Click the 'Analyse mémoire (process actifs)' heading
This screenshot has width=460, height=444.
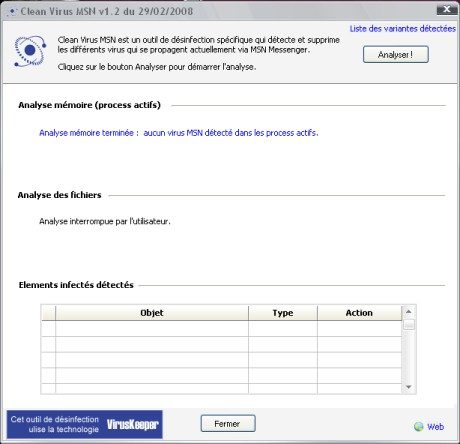click(x=90, y=105)
